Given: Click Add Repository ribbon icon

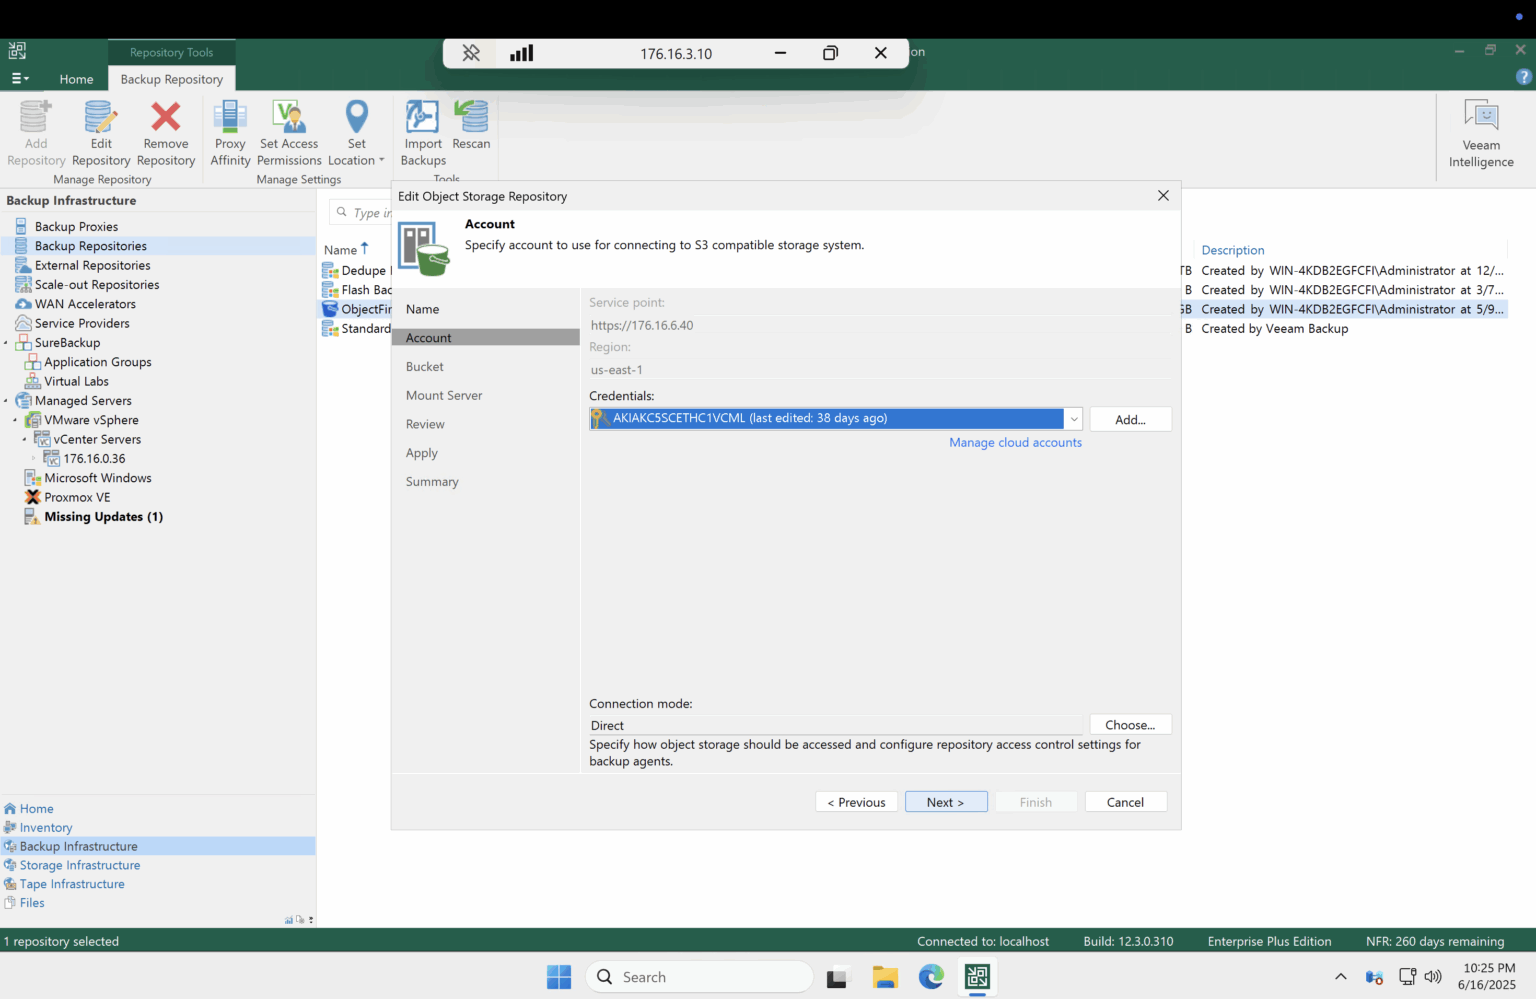Looking at the screenshot, I should click(x=36, y=133).
